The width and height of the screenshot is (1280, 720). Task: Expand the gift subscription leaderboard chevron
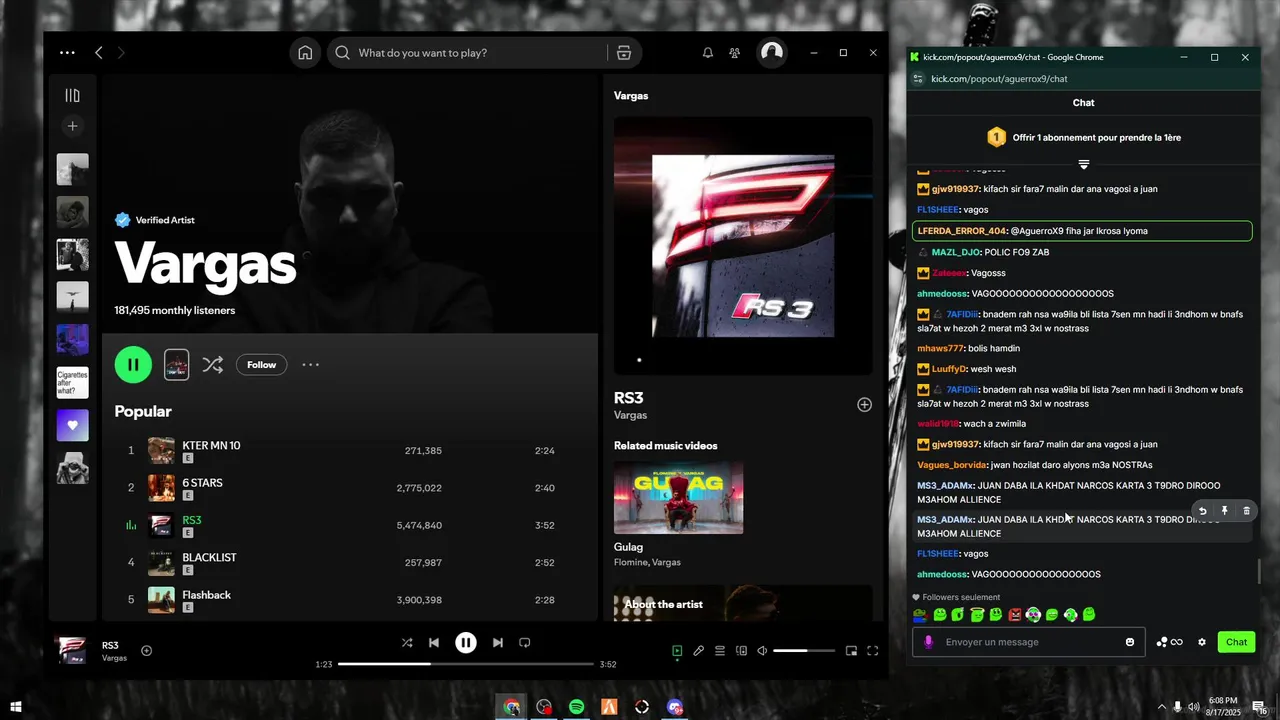click(1083, 164)
